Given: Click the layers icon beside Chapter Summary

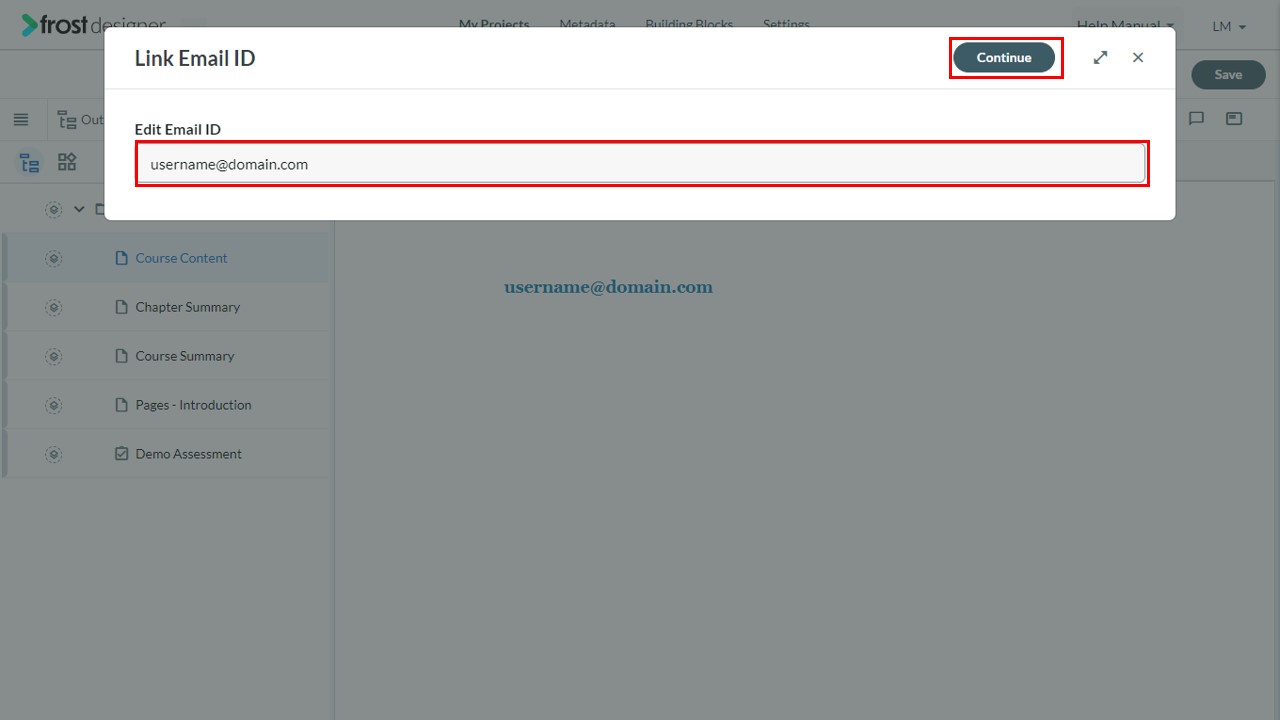Looking at the screenshot, I should tap(54, 307).
